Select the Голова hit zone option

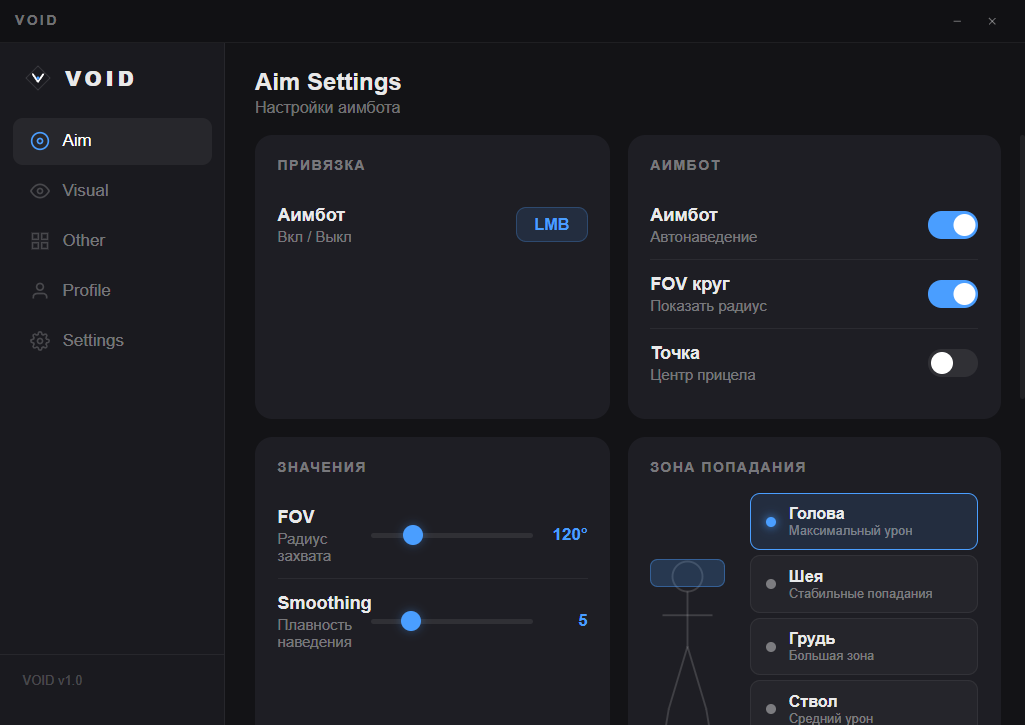click(x=864, y=522)
